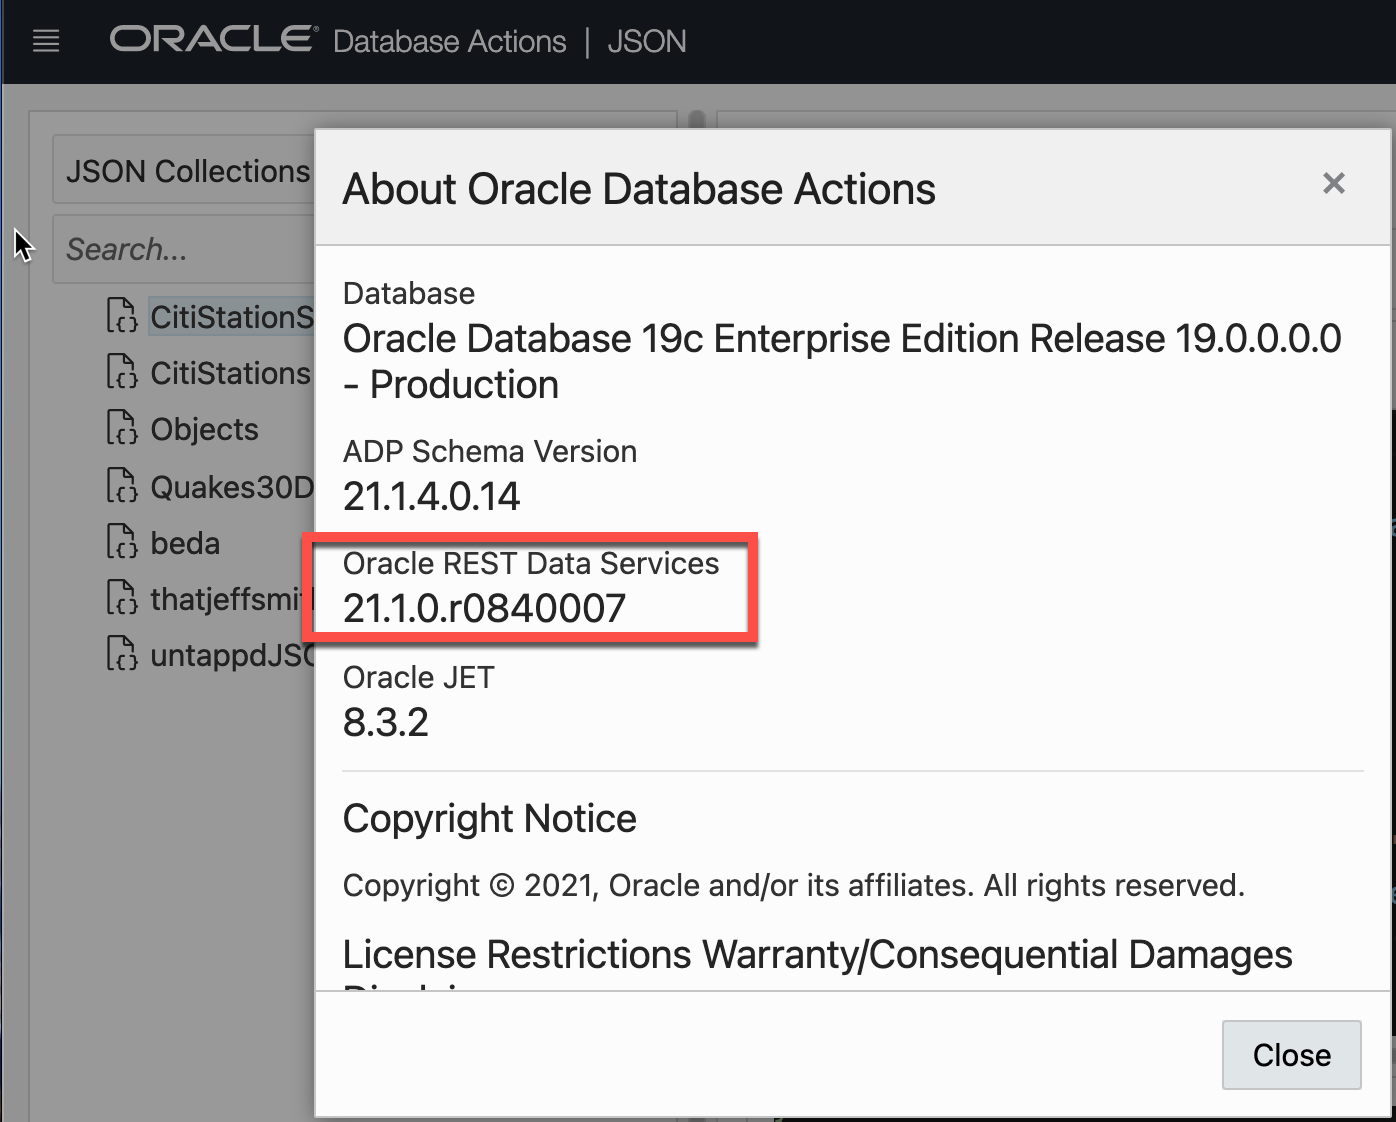Click the icon beside untappdJSON collection
Screen dimensions: 1396x1122
tap(121, 654)
